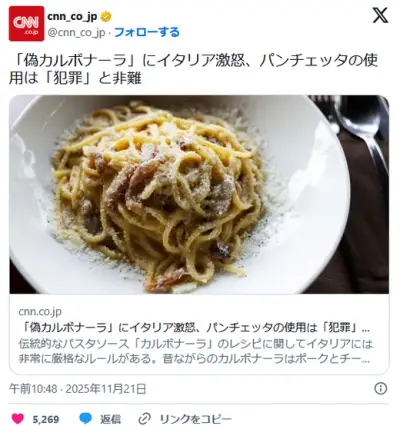The height and width of the screenshot is (426, 400).
Task: Open the 午前10:48 · 2025年11月21日 timestamp
Action: pyautogui.click(x=78, y=389)
